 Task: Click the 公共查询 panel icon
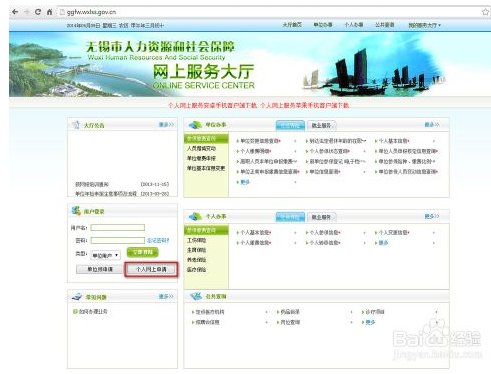coord(196,296)
